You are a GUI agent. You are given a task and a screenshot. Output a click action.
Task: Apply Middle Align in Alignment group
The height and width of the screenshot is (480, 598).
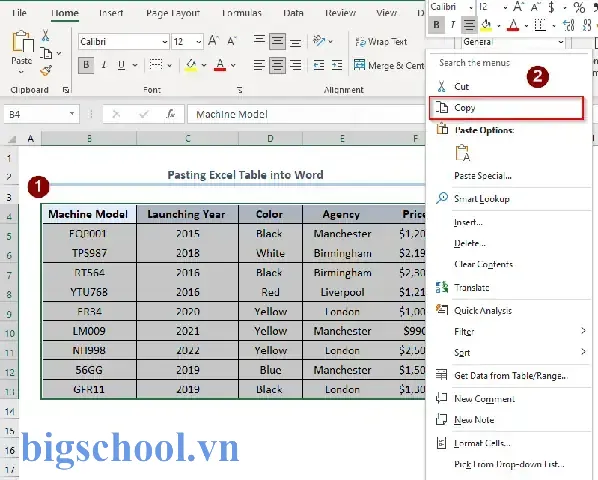click(277, 41)
